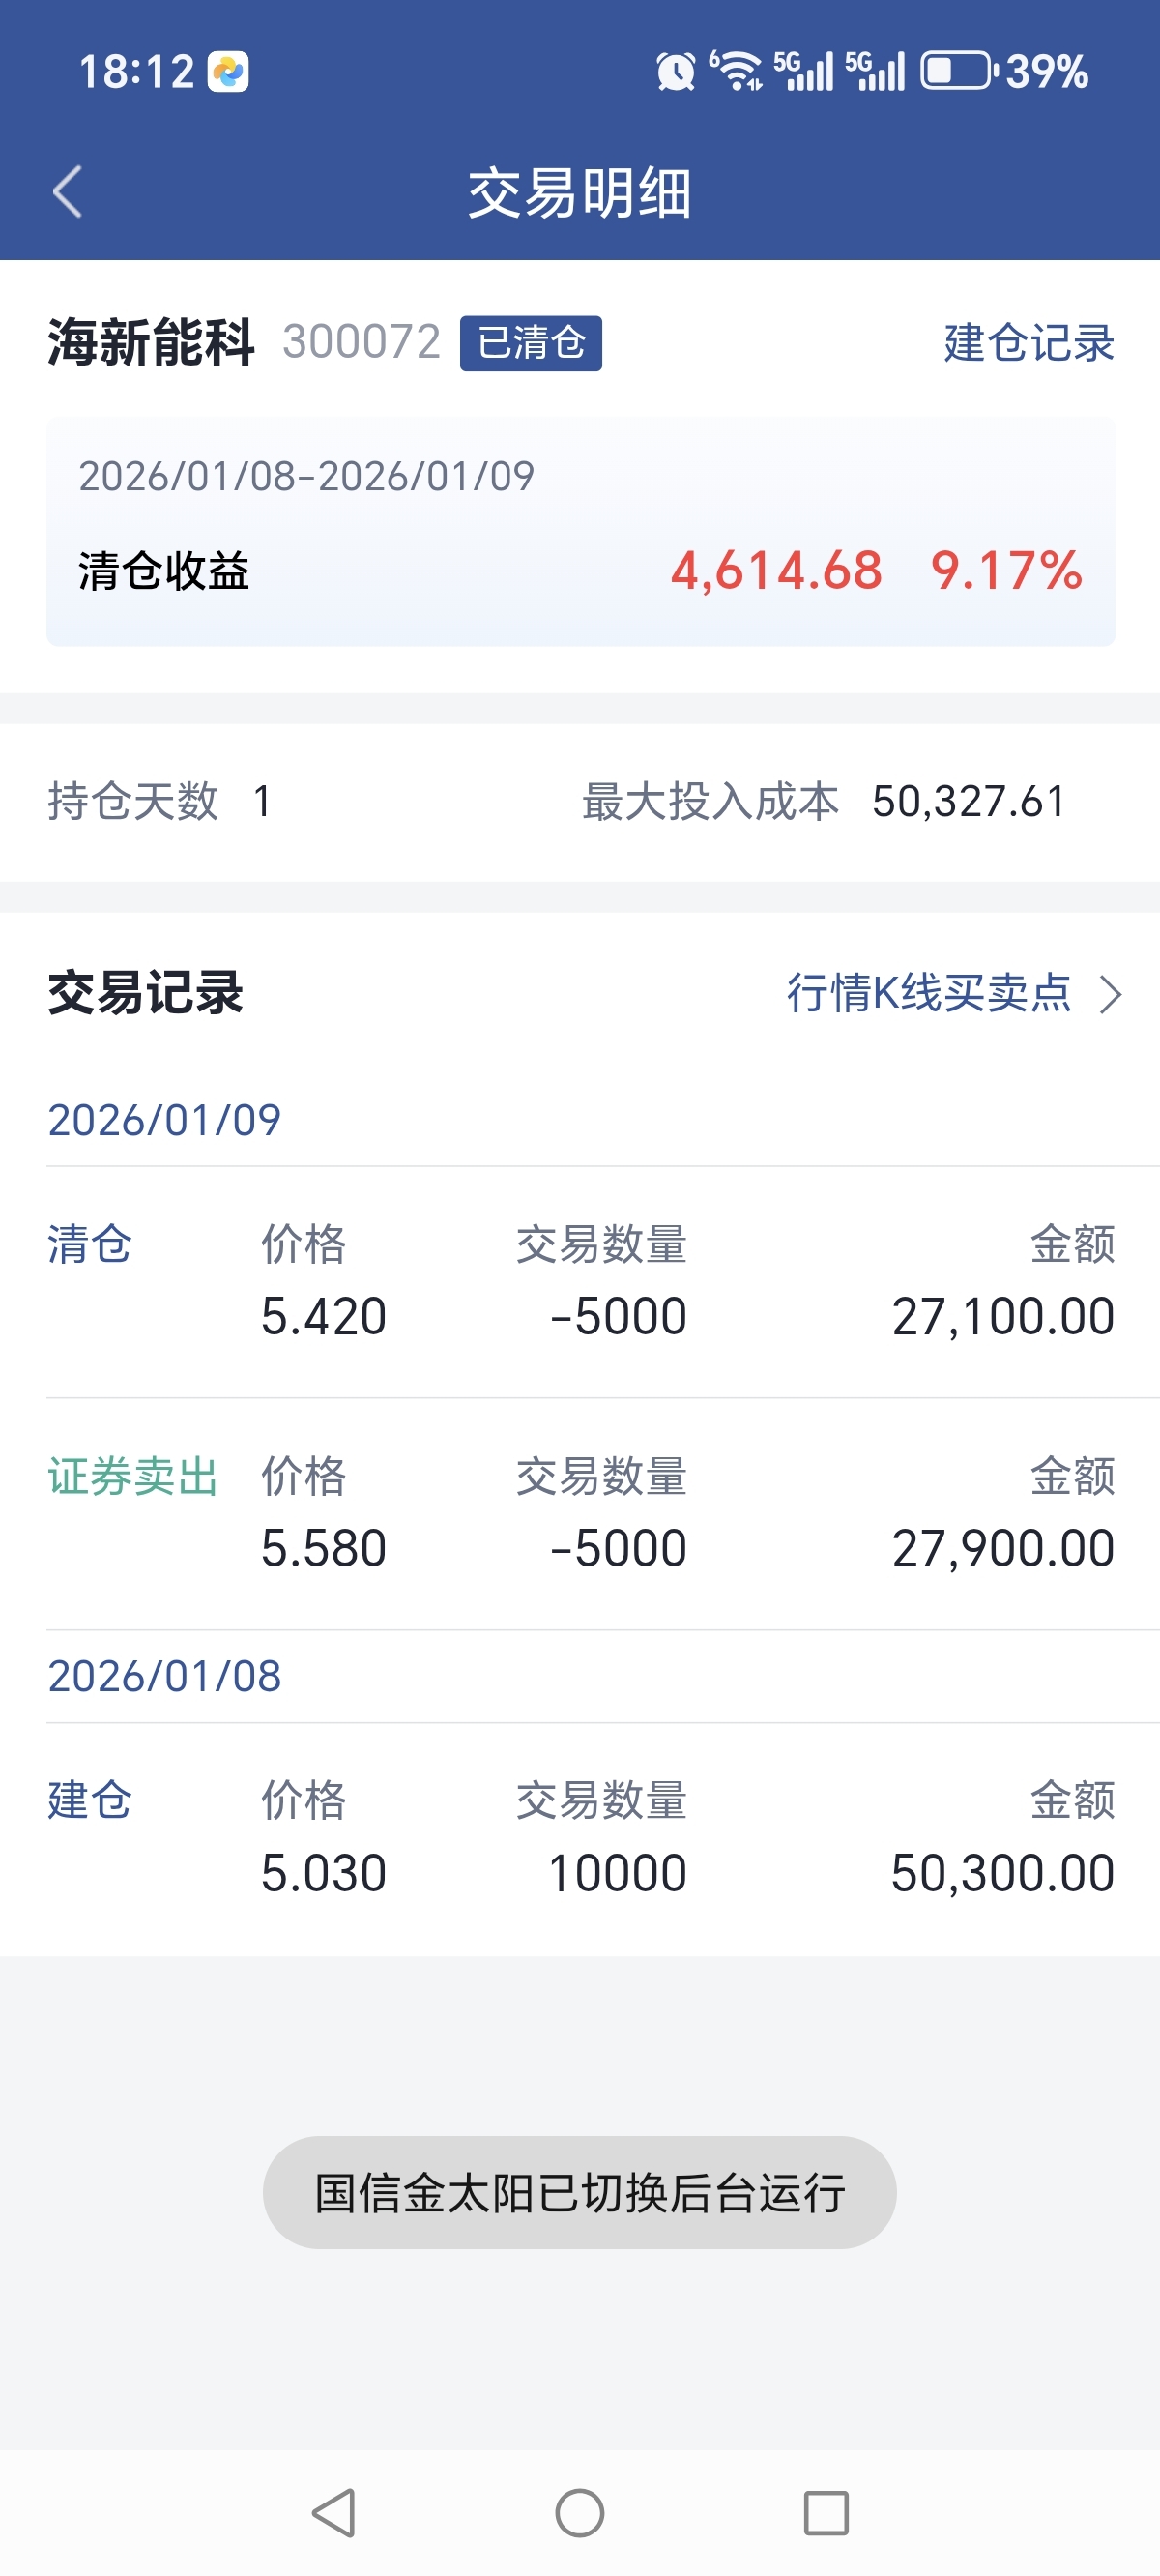Tap the 2026/01/09 date header
The width and height of the screenshot is (1160, 2576).
(x=164, y=1120)
